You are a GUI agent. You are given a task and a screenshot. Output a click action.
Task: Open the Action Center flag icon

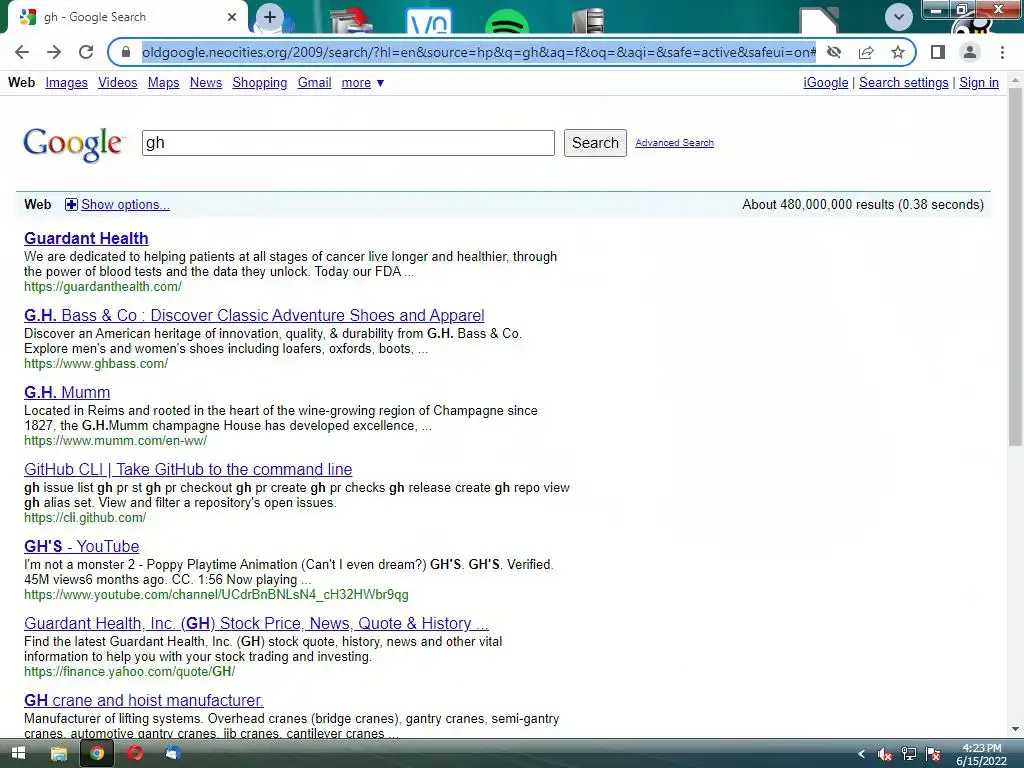point(933,754)
